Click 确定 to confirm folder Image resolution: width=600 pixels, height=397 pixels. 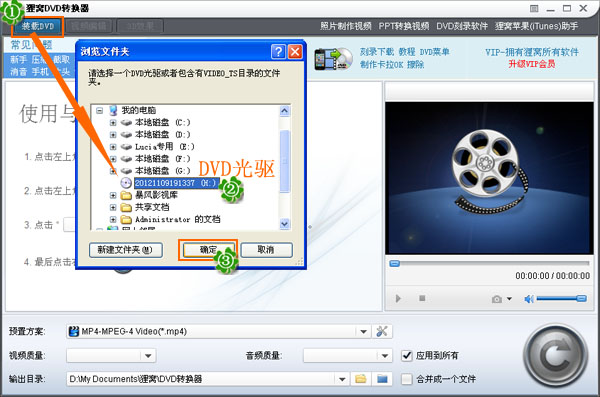(x=208, y=250)
